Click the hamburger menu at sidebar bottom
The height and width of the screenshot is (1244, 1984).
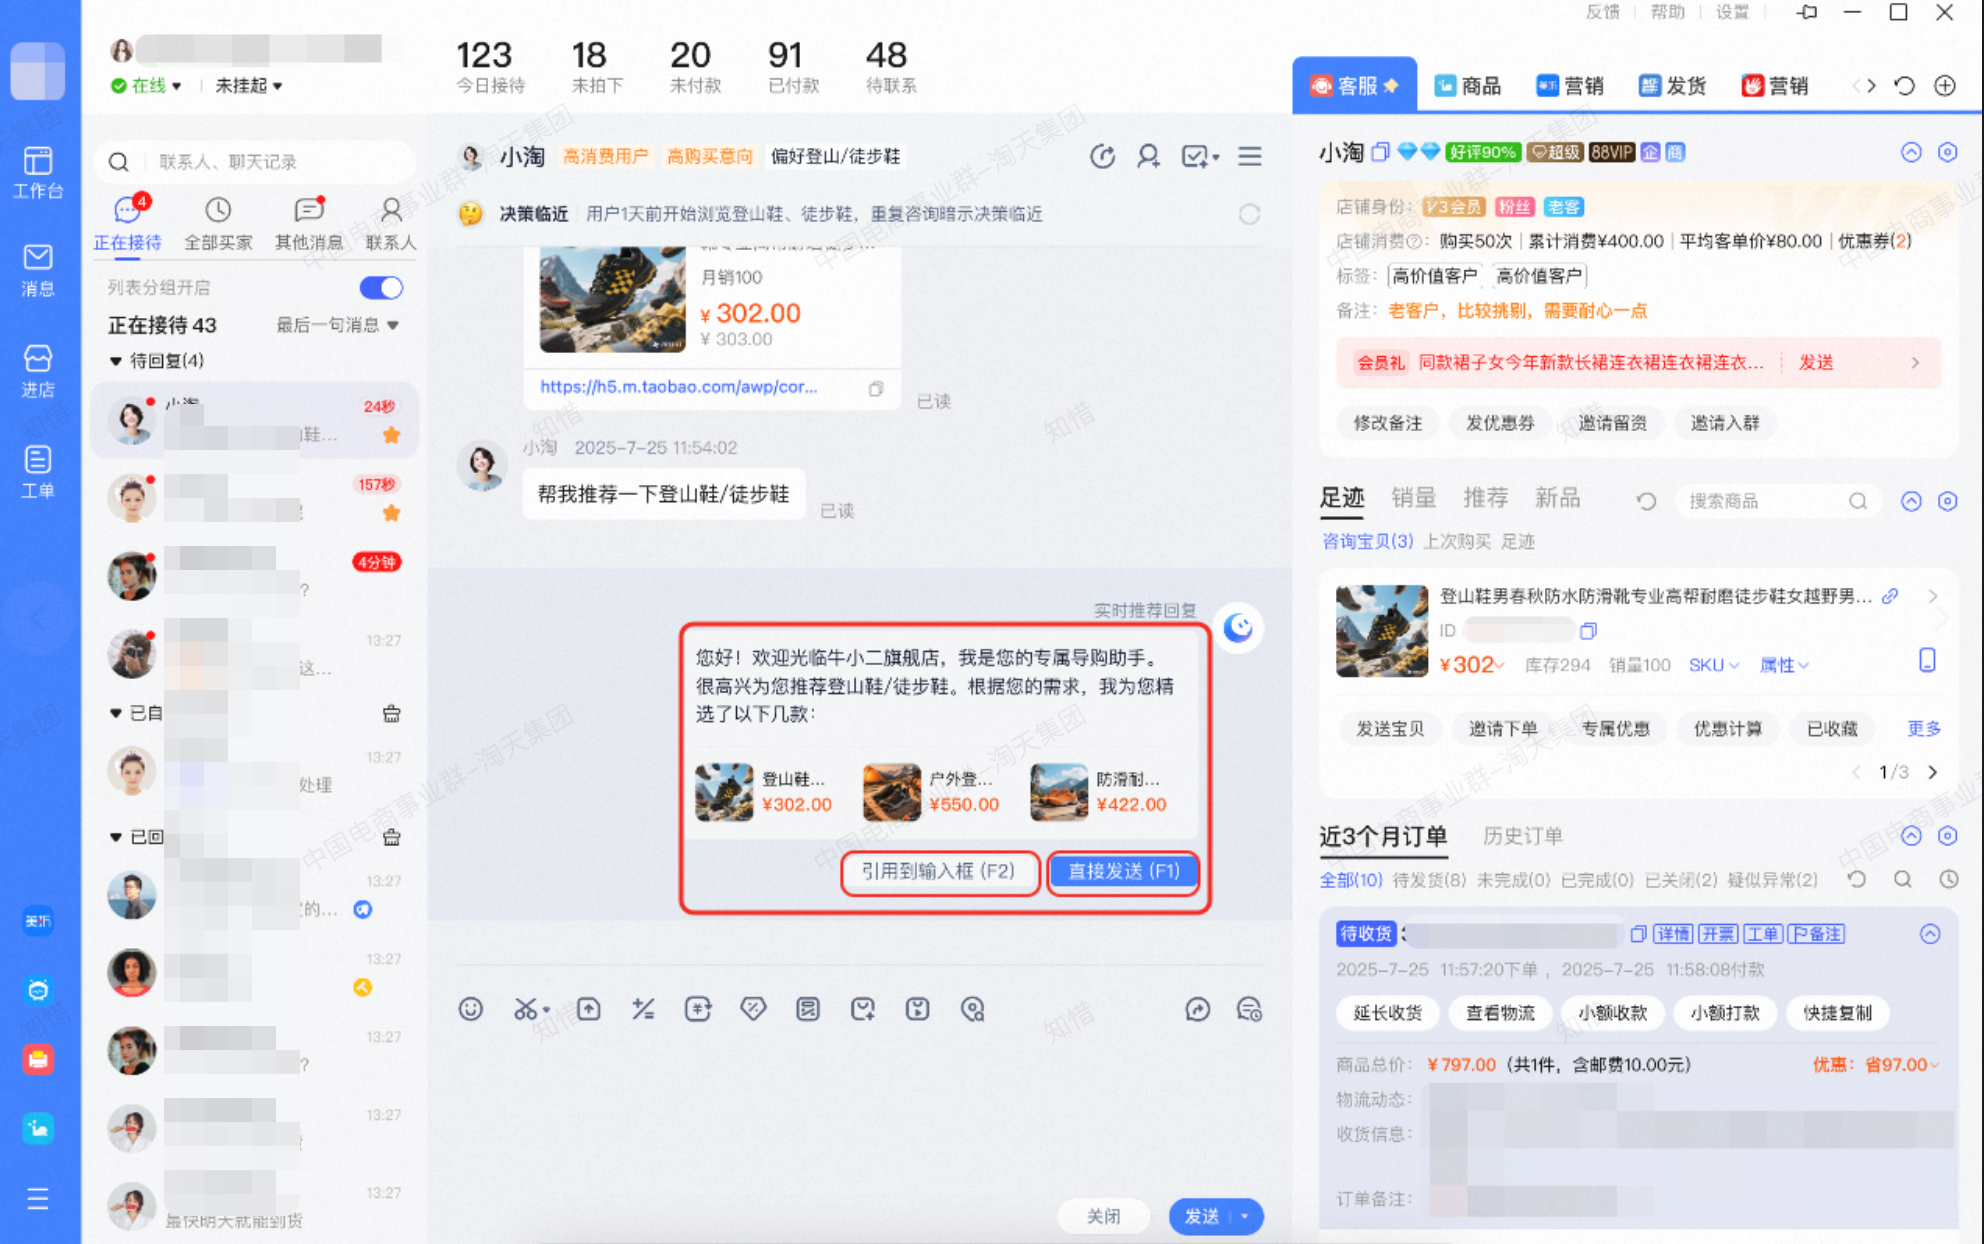tap(38, 1198)
